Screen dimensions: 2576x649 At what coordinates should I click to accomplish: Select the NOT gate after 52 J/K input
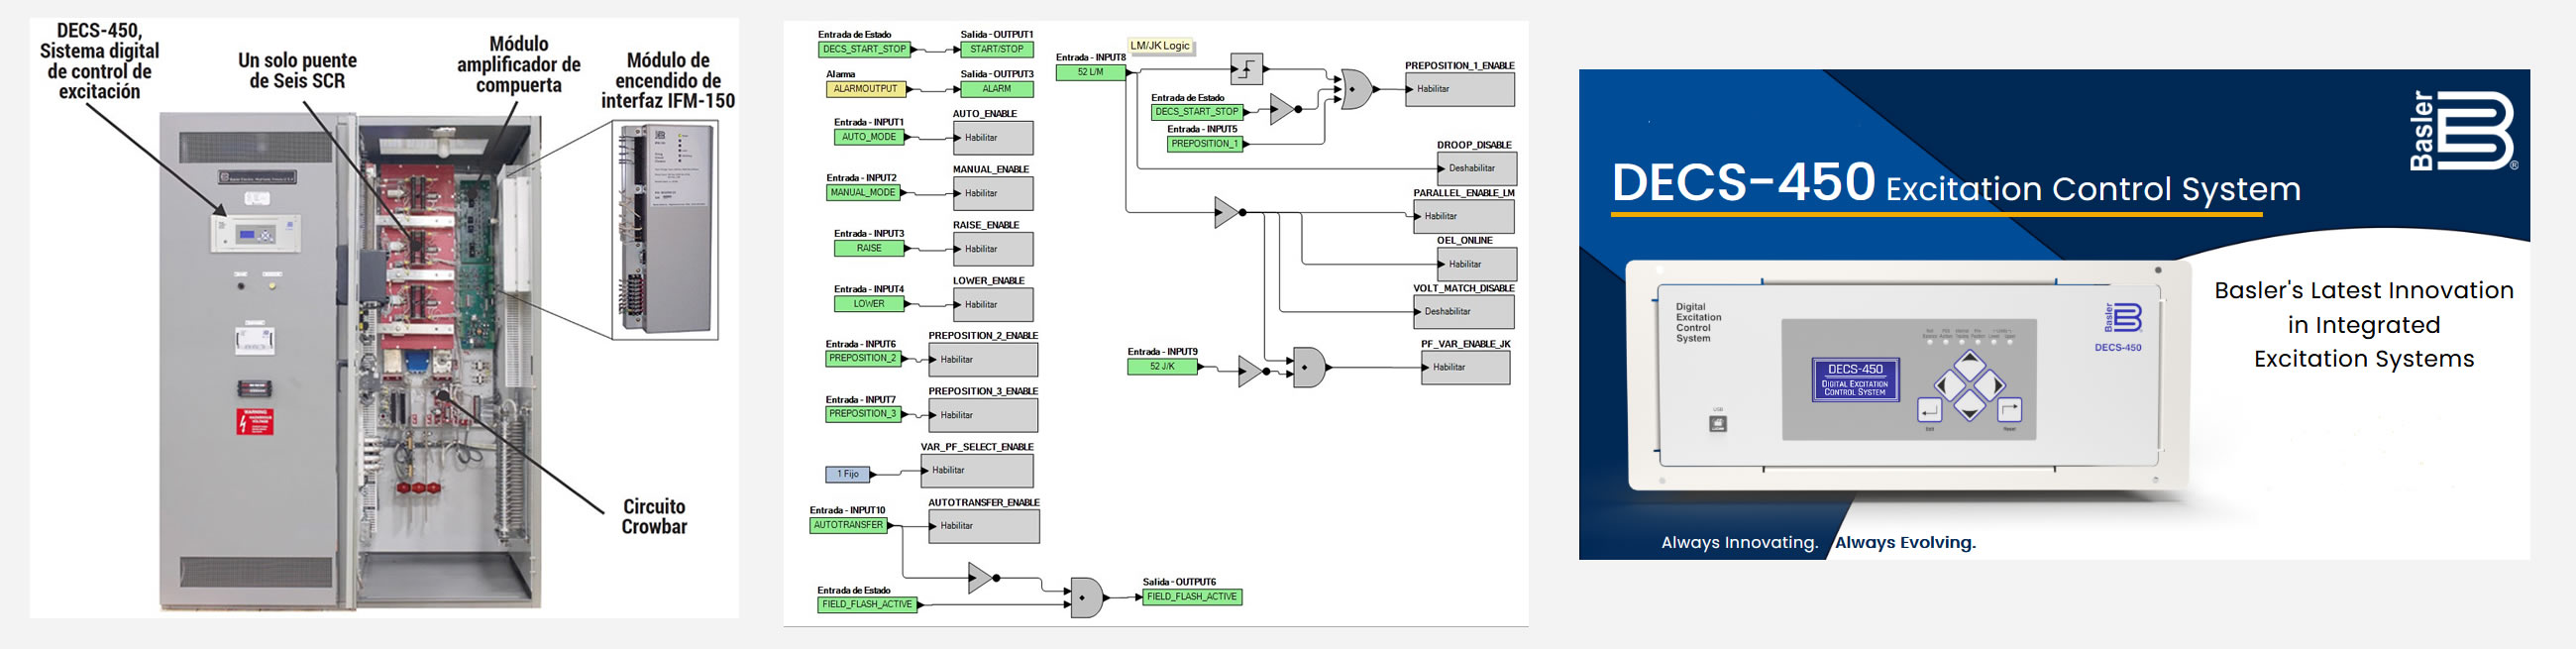(1250, 371)
